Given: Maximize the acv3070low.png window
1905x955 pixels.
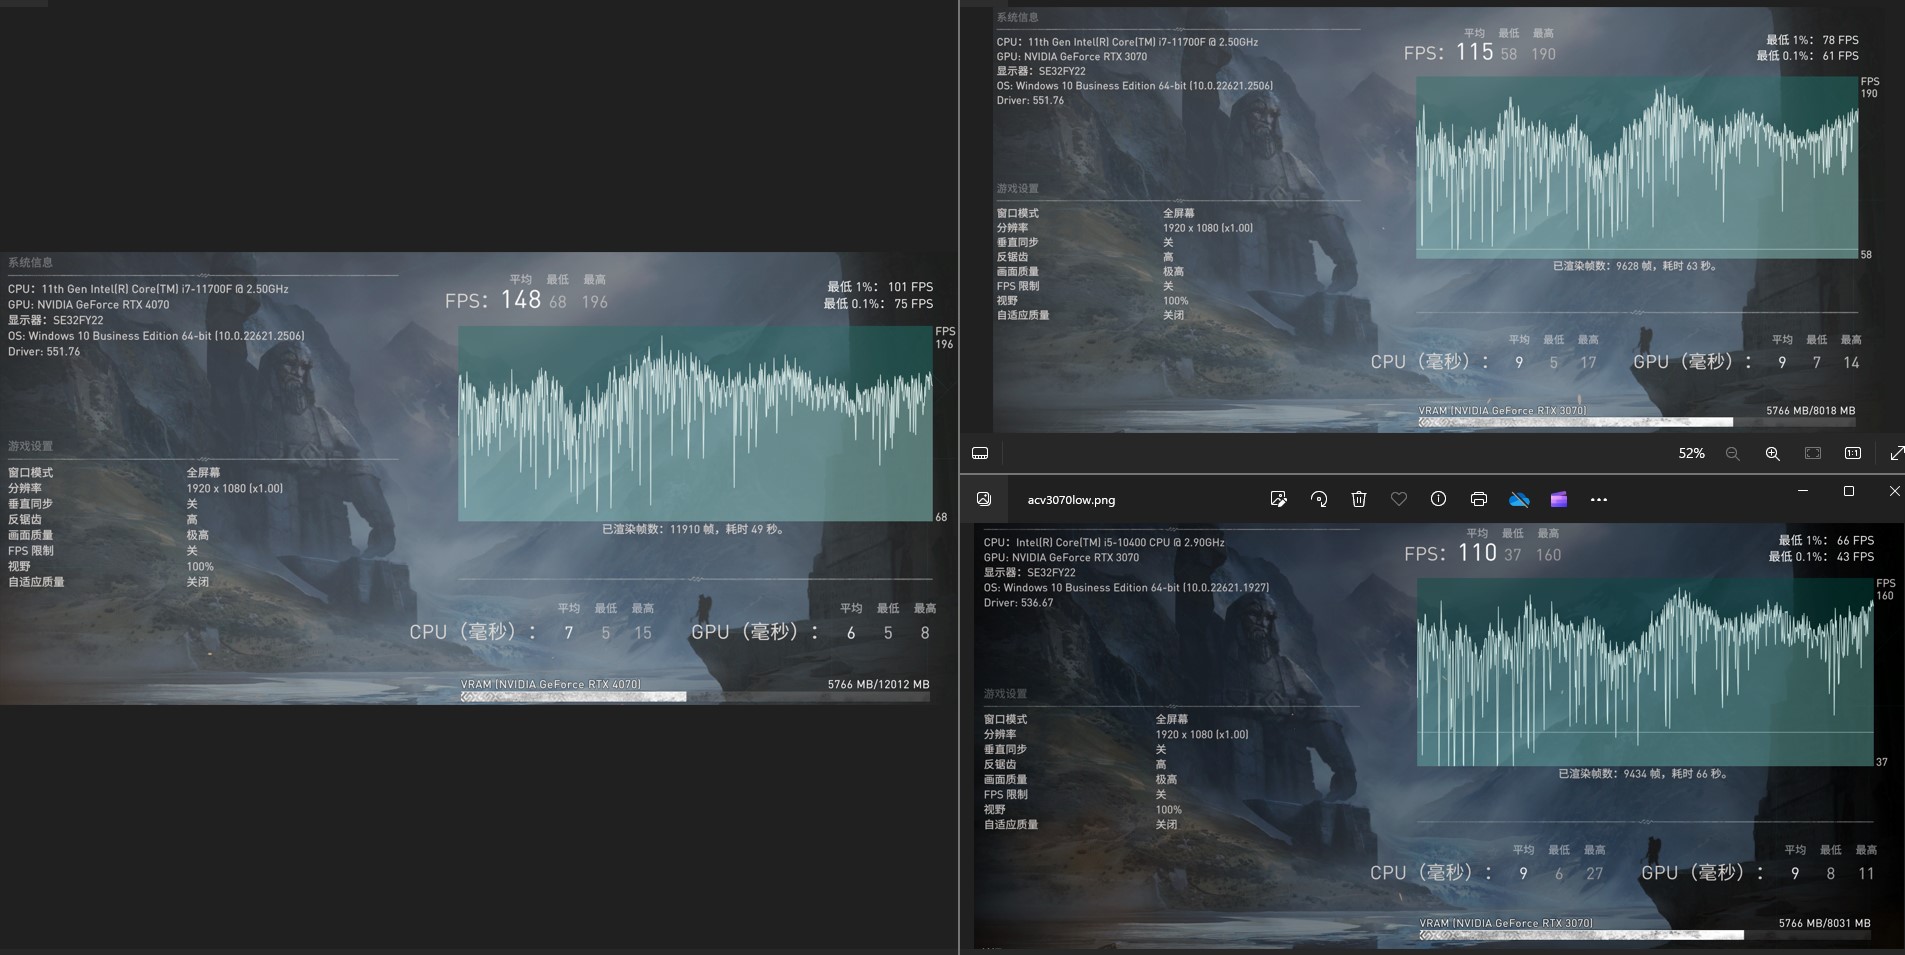Looking at the screenshot, I should [1849, 491].
